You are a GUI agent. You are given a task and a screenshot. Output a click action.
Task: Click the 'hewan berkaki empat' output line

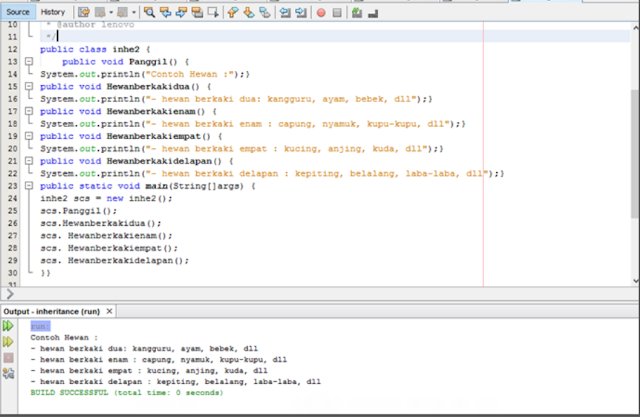click(149, 371)
